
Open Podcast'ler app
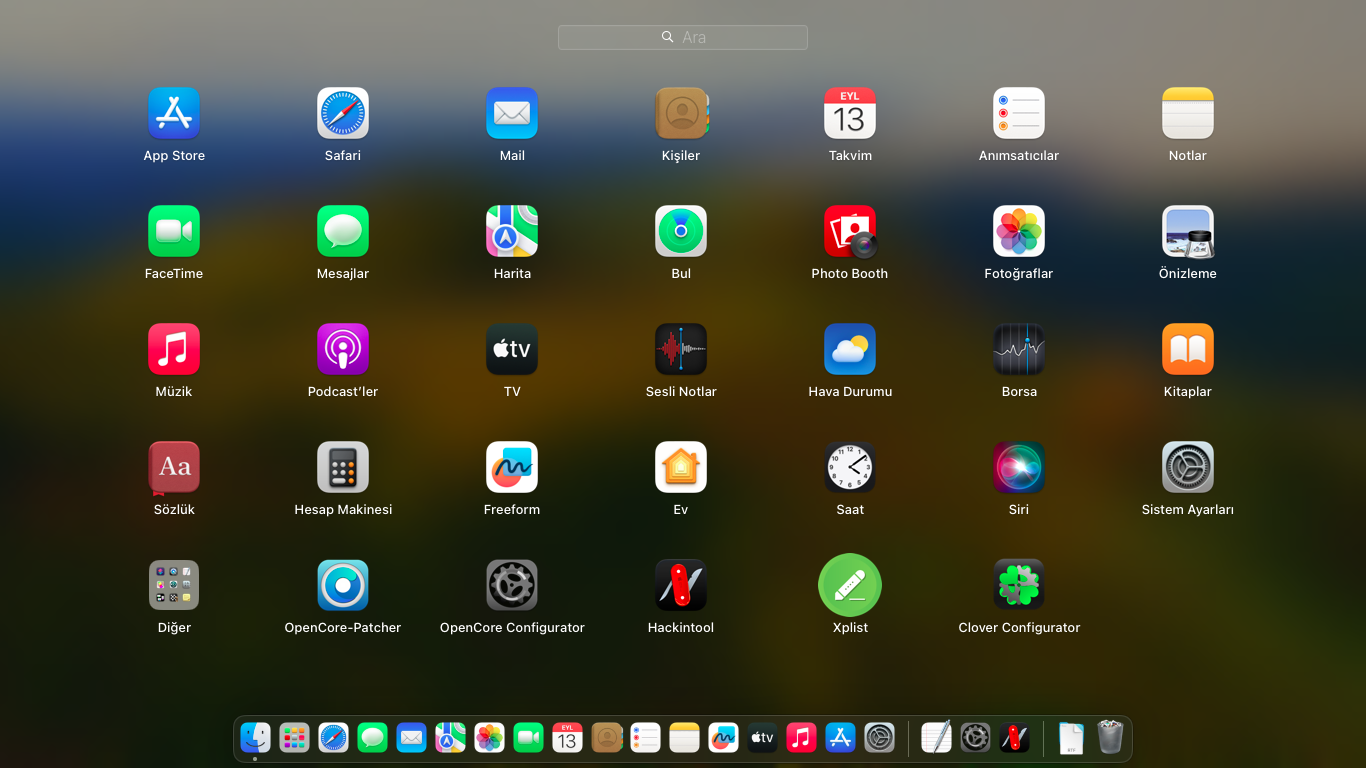pyautogui.click(x=343, y=350)
